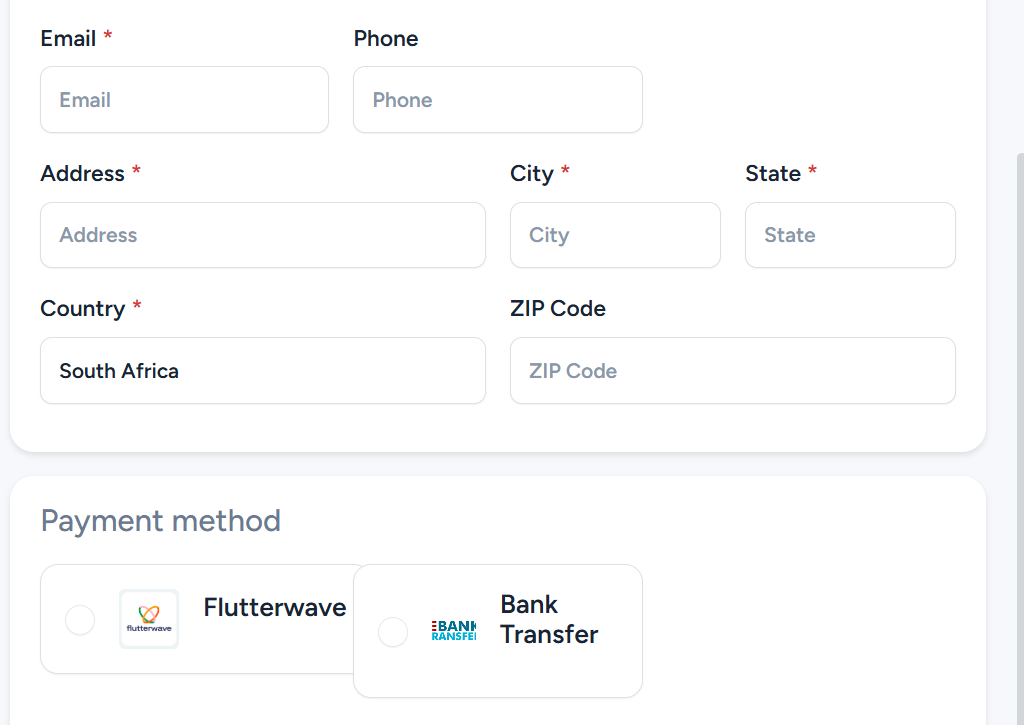This screenshot has height=725, width=1024.
Task: Focus the Phone input field
Action: tap(497, 100)
